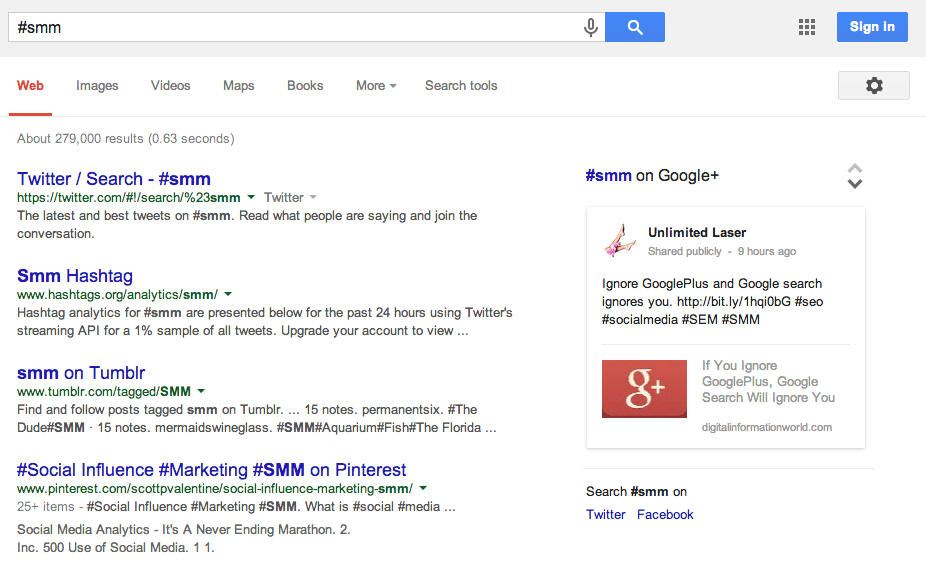Viewport: 926px width, 571px height.
Task: Switch to the Books tab
Action: [305, 86]
